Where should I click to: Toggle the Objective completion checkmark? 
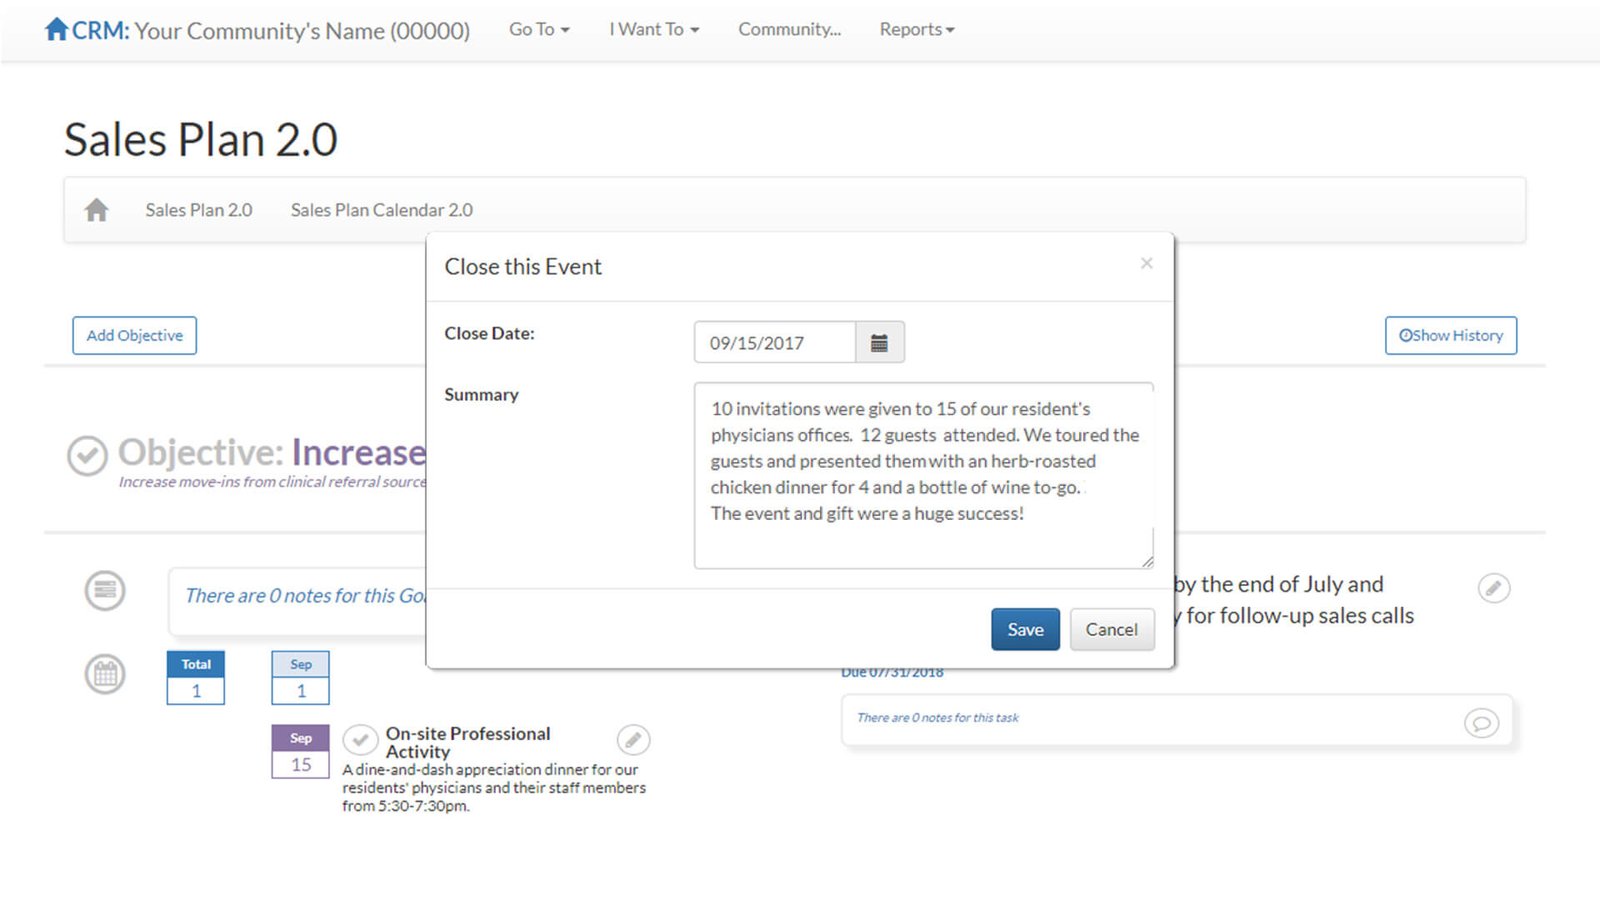click(87, 455)
